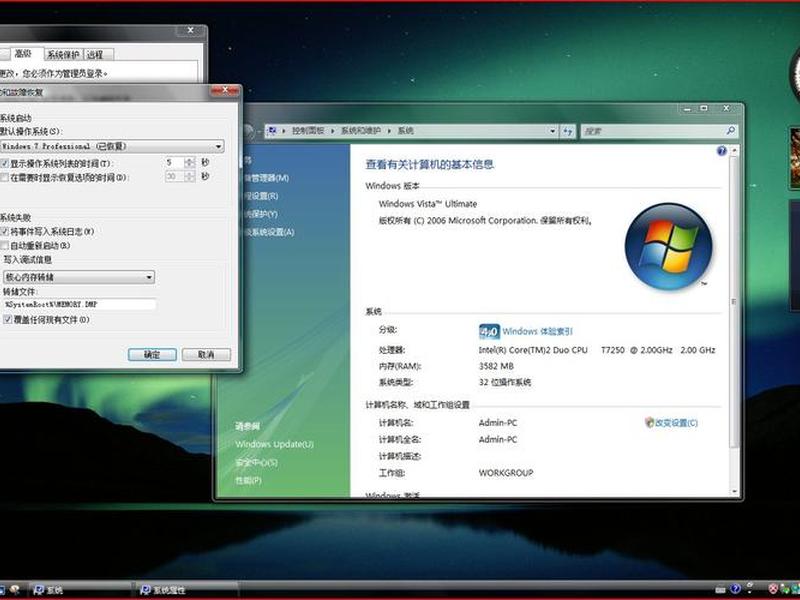The width and height of the screenshot is (800, 600).
Task: Toggle 覆盖任何现有文件(O) checkbox
Action: pos(8,320)
